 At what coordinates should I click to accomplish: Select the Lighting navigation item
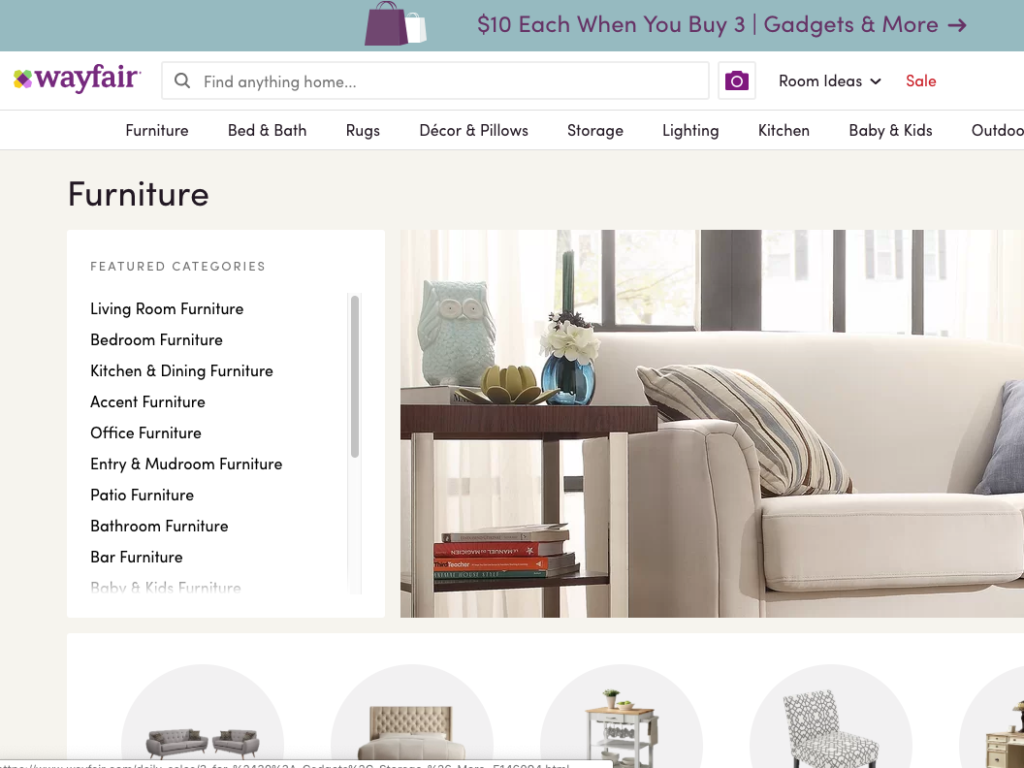690,131
